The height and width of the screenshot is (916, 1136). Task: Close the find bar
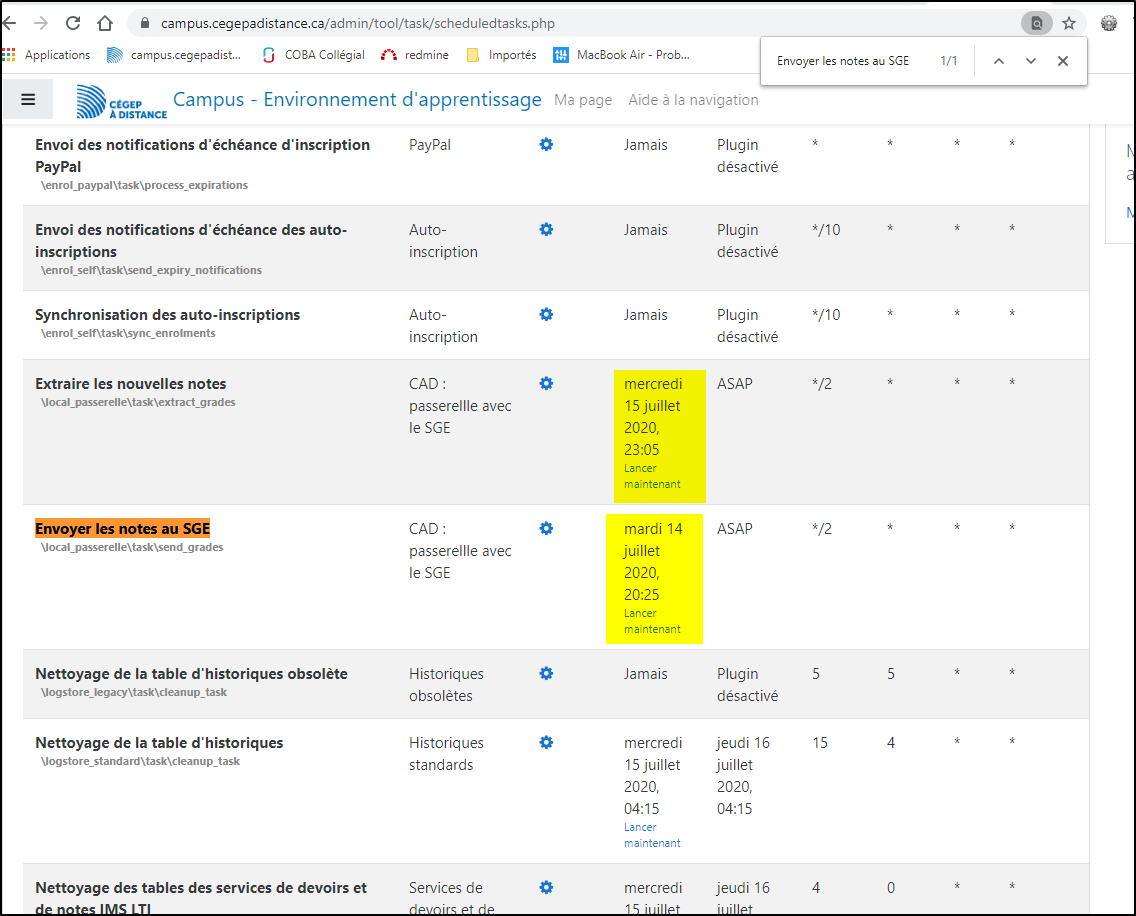tap(1063, 61)
